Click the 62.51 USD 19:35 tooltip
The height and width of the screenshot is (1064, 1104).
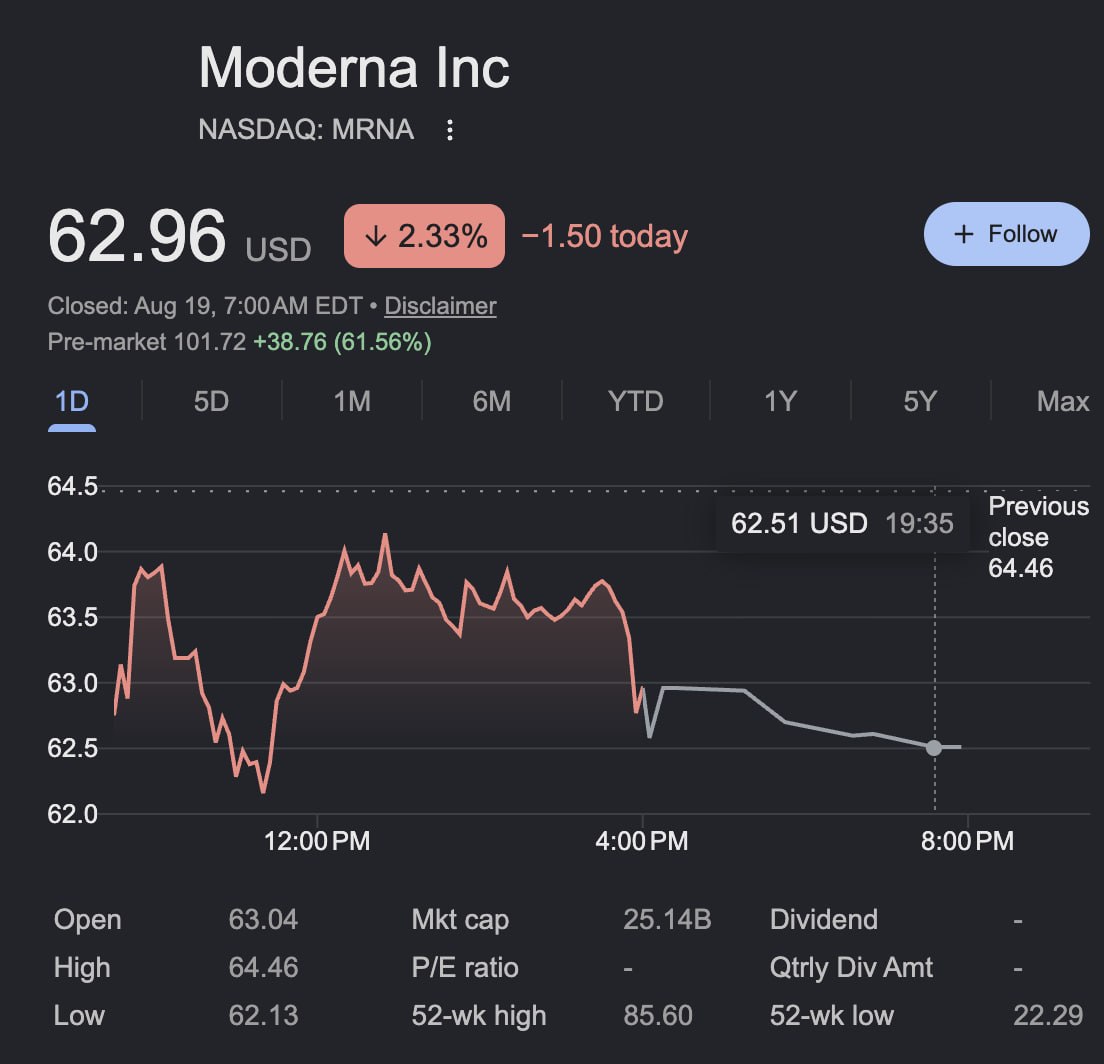pos(842,523)
